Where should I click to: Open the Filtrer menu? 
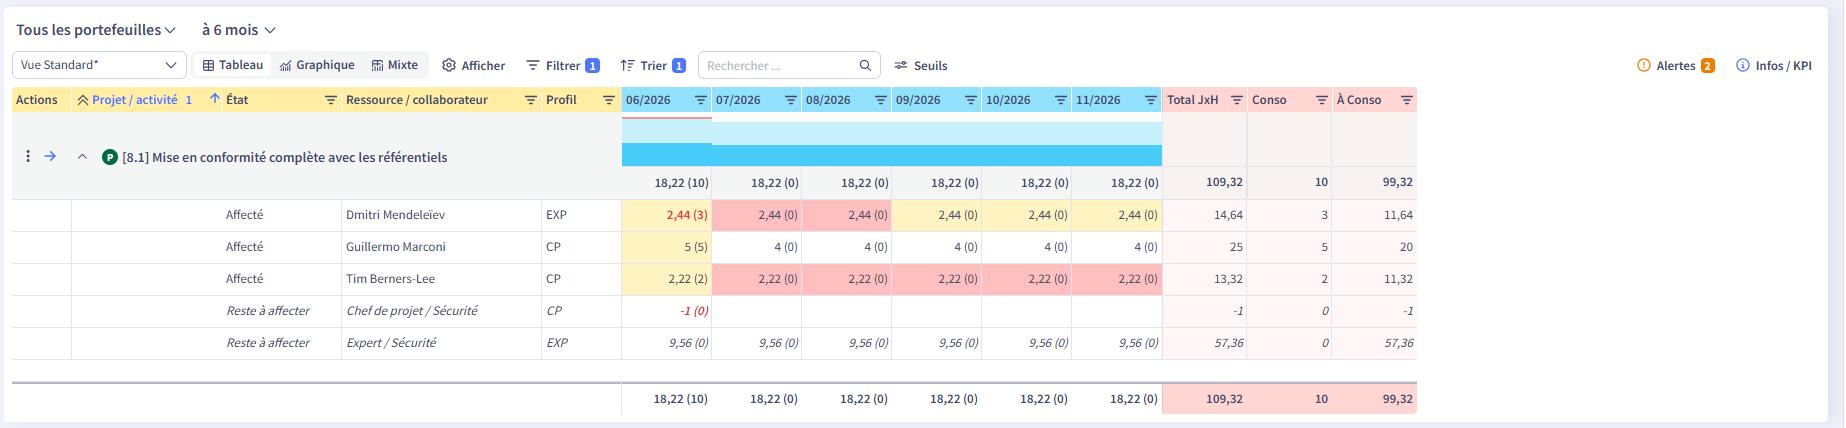pos(563,65)
